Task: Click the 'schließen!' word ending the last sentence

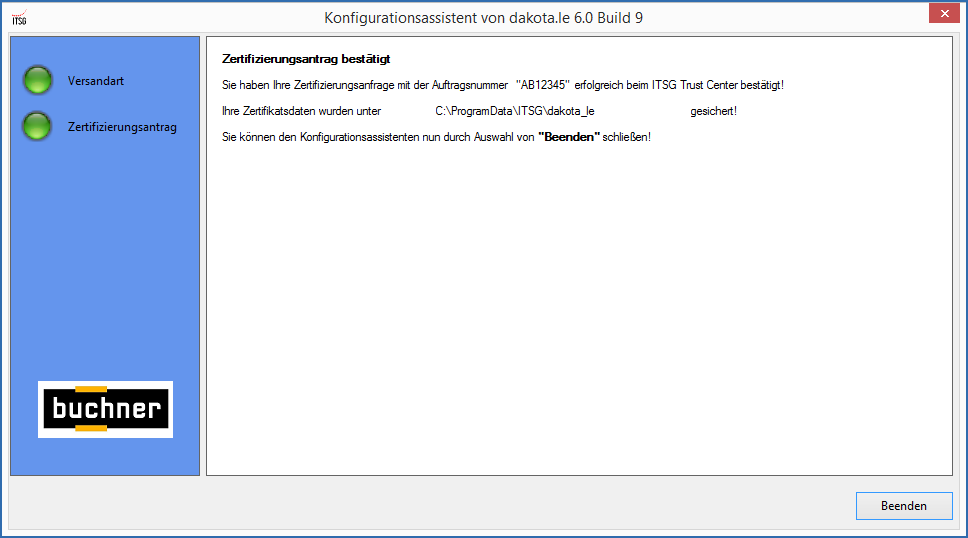Action: [x=627, y=136]
